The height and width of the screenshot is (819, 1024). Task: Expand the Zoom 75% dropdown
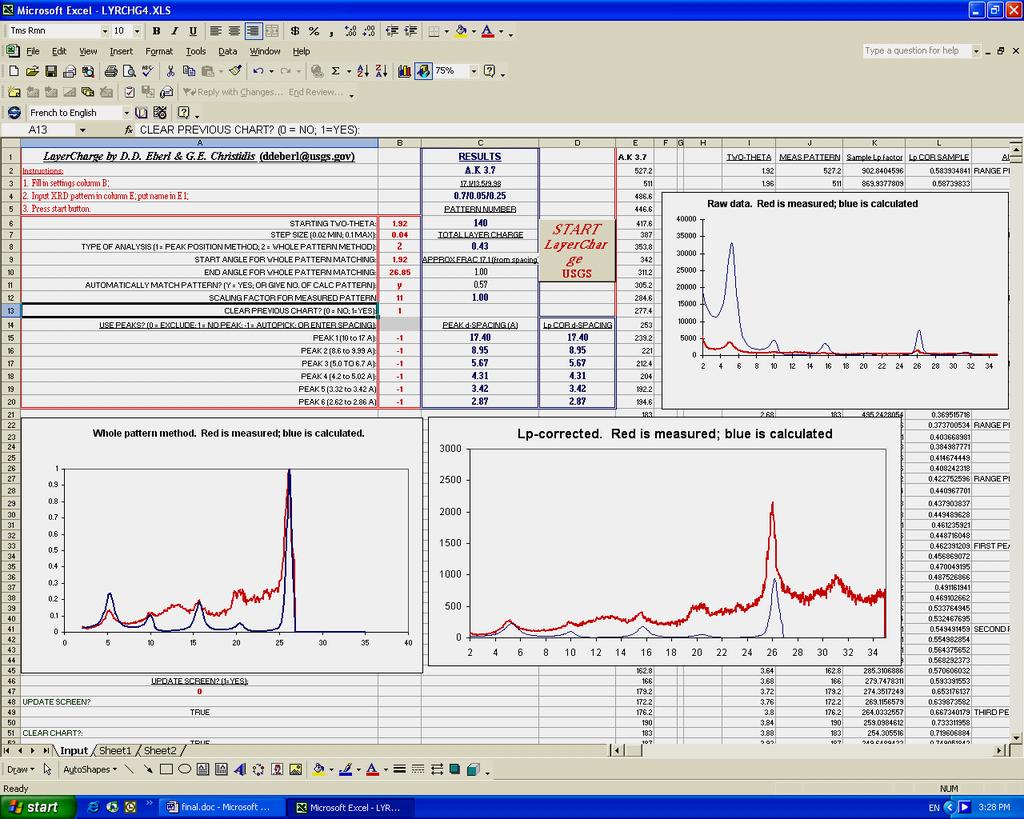473,71
